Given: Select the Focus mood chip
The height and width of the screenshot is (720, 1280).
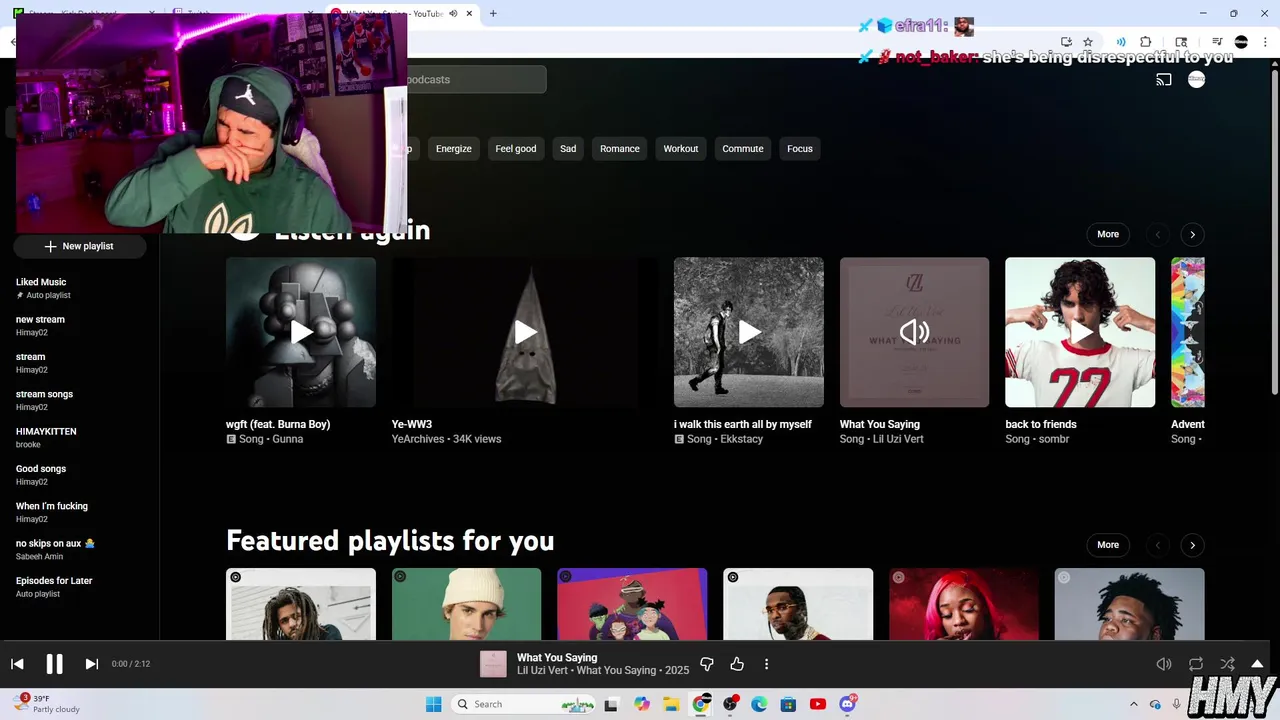Looking at the screenshot, I should [x=800, y=149].
